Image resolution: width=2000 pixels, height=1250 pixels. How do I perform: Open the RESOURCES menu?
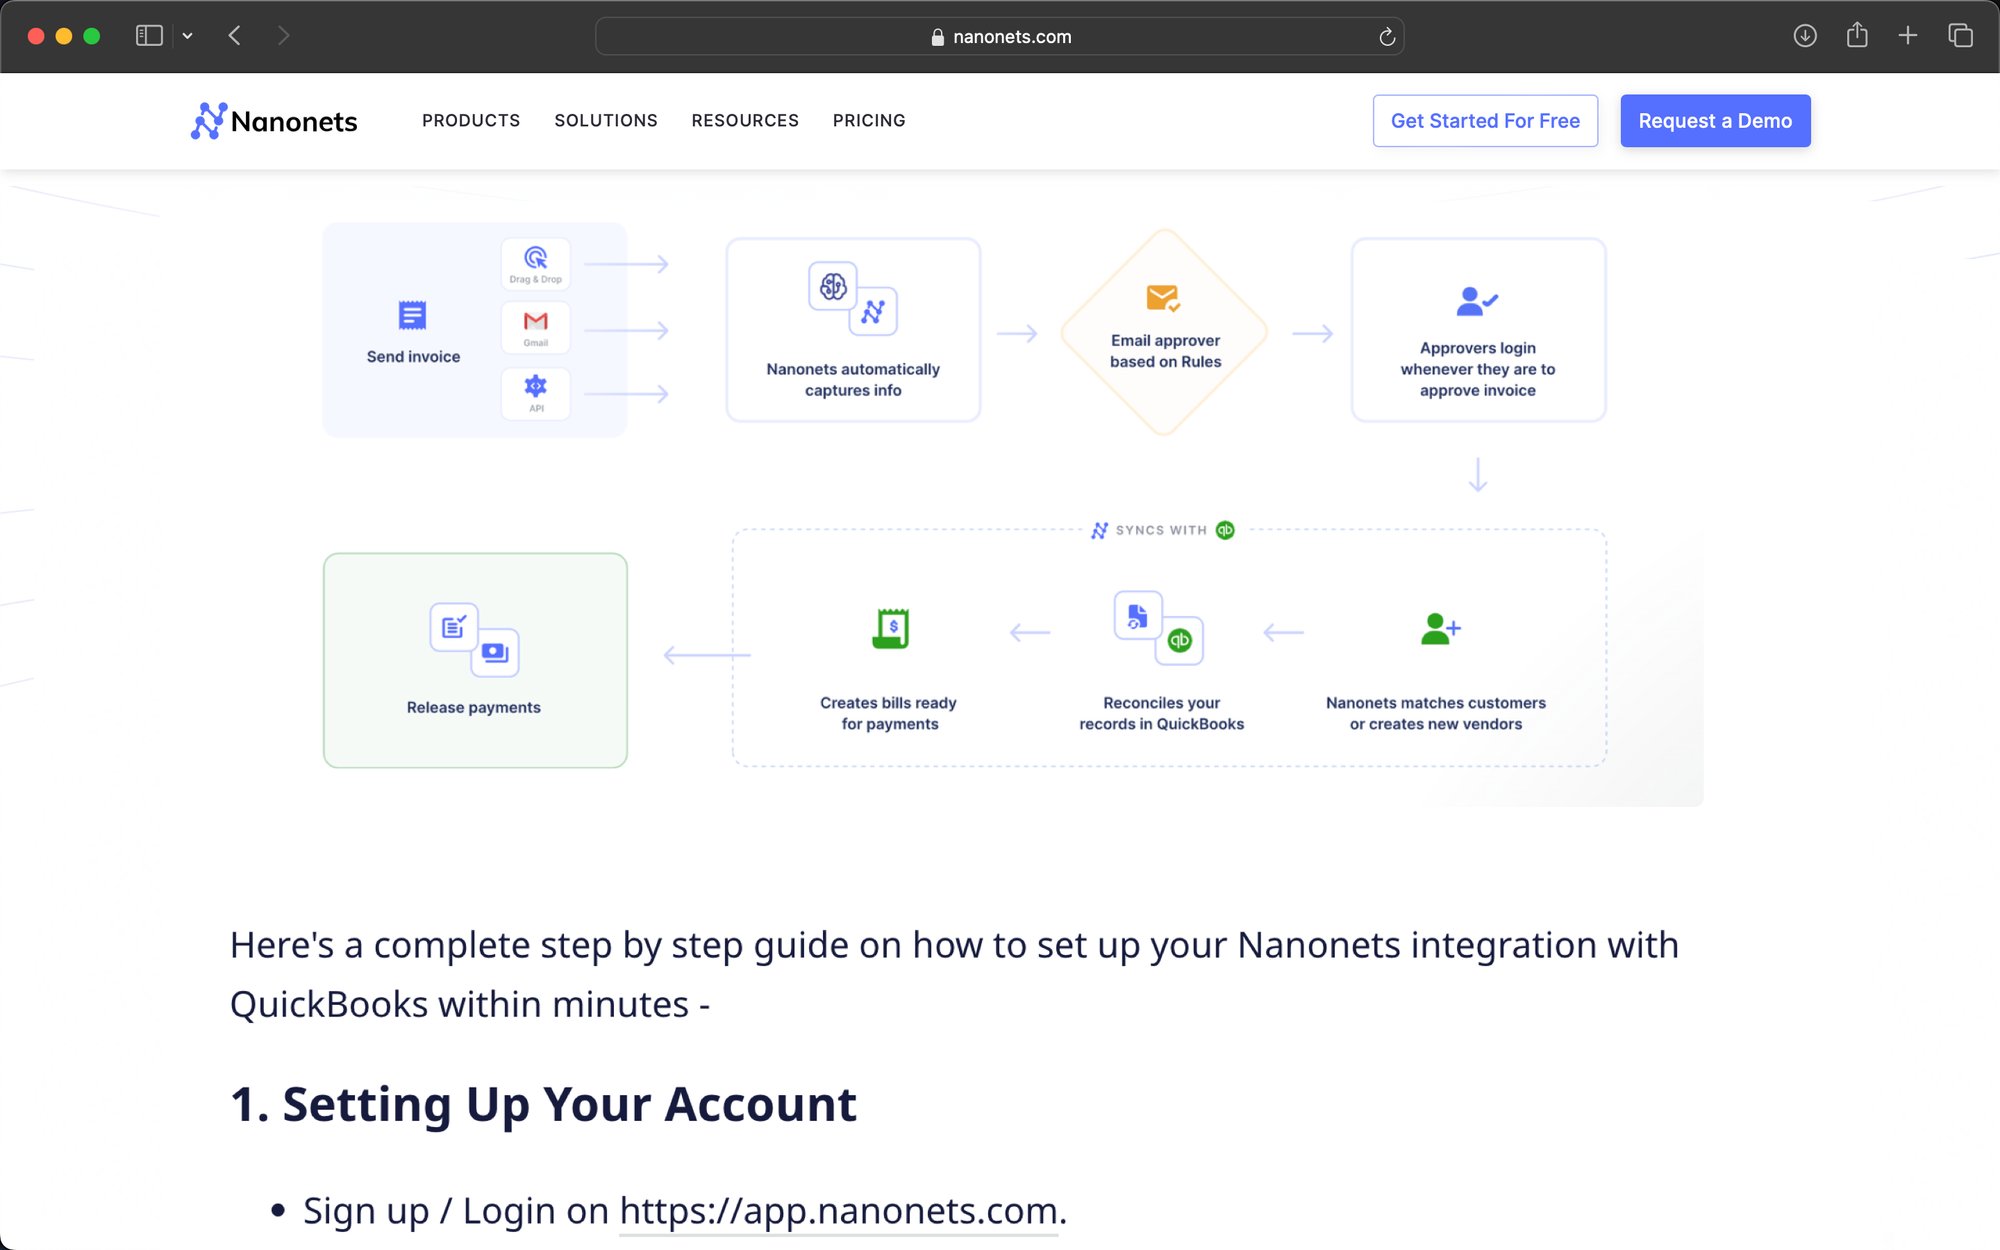(745, 121)
